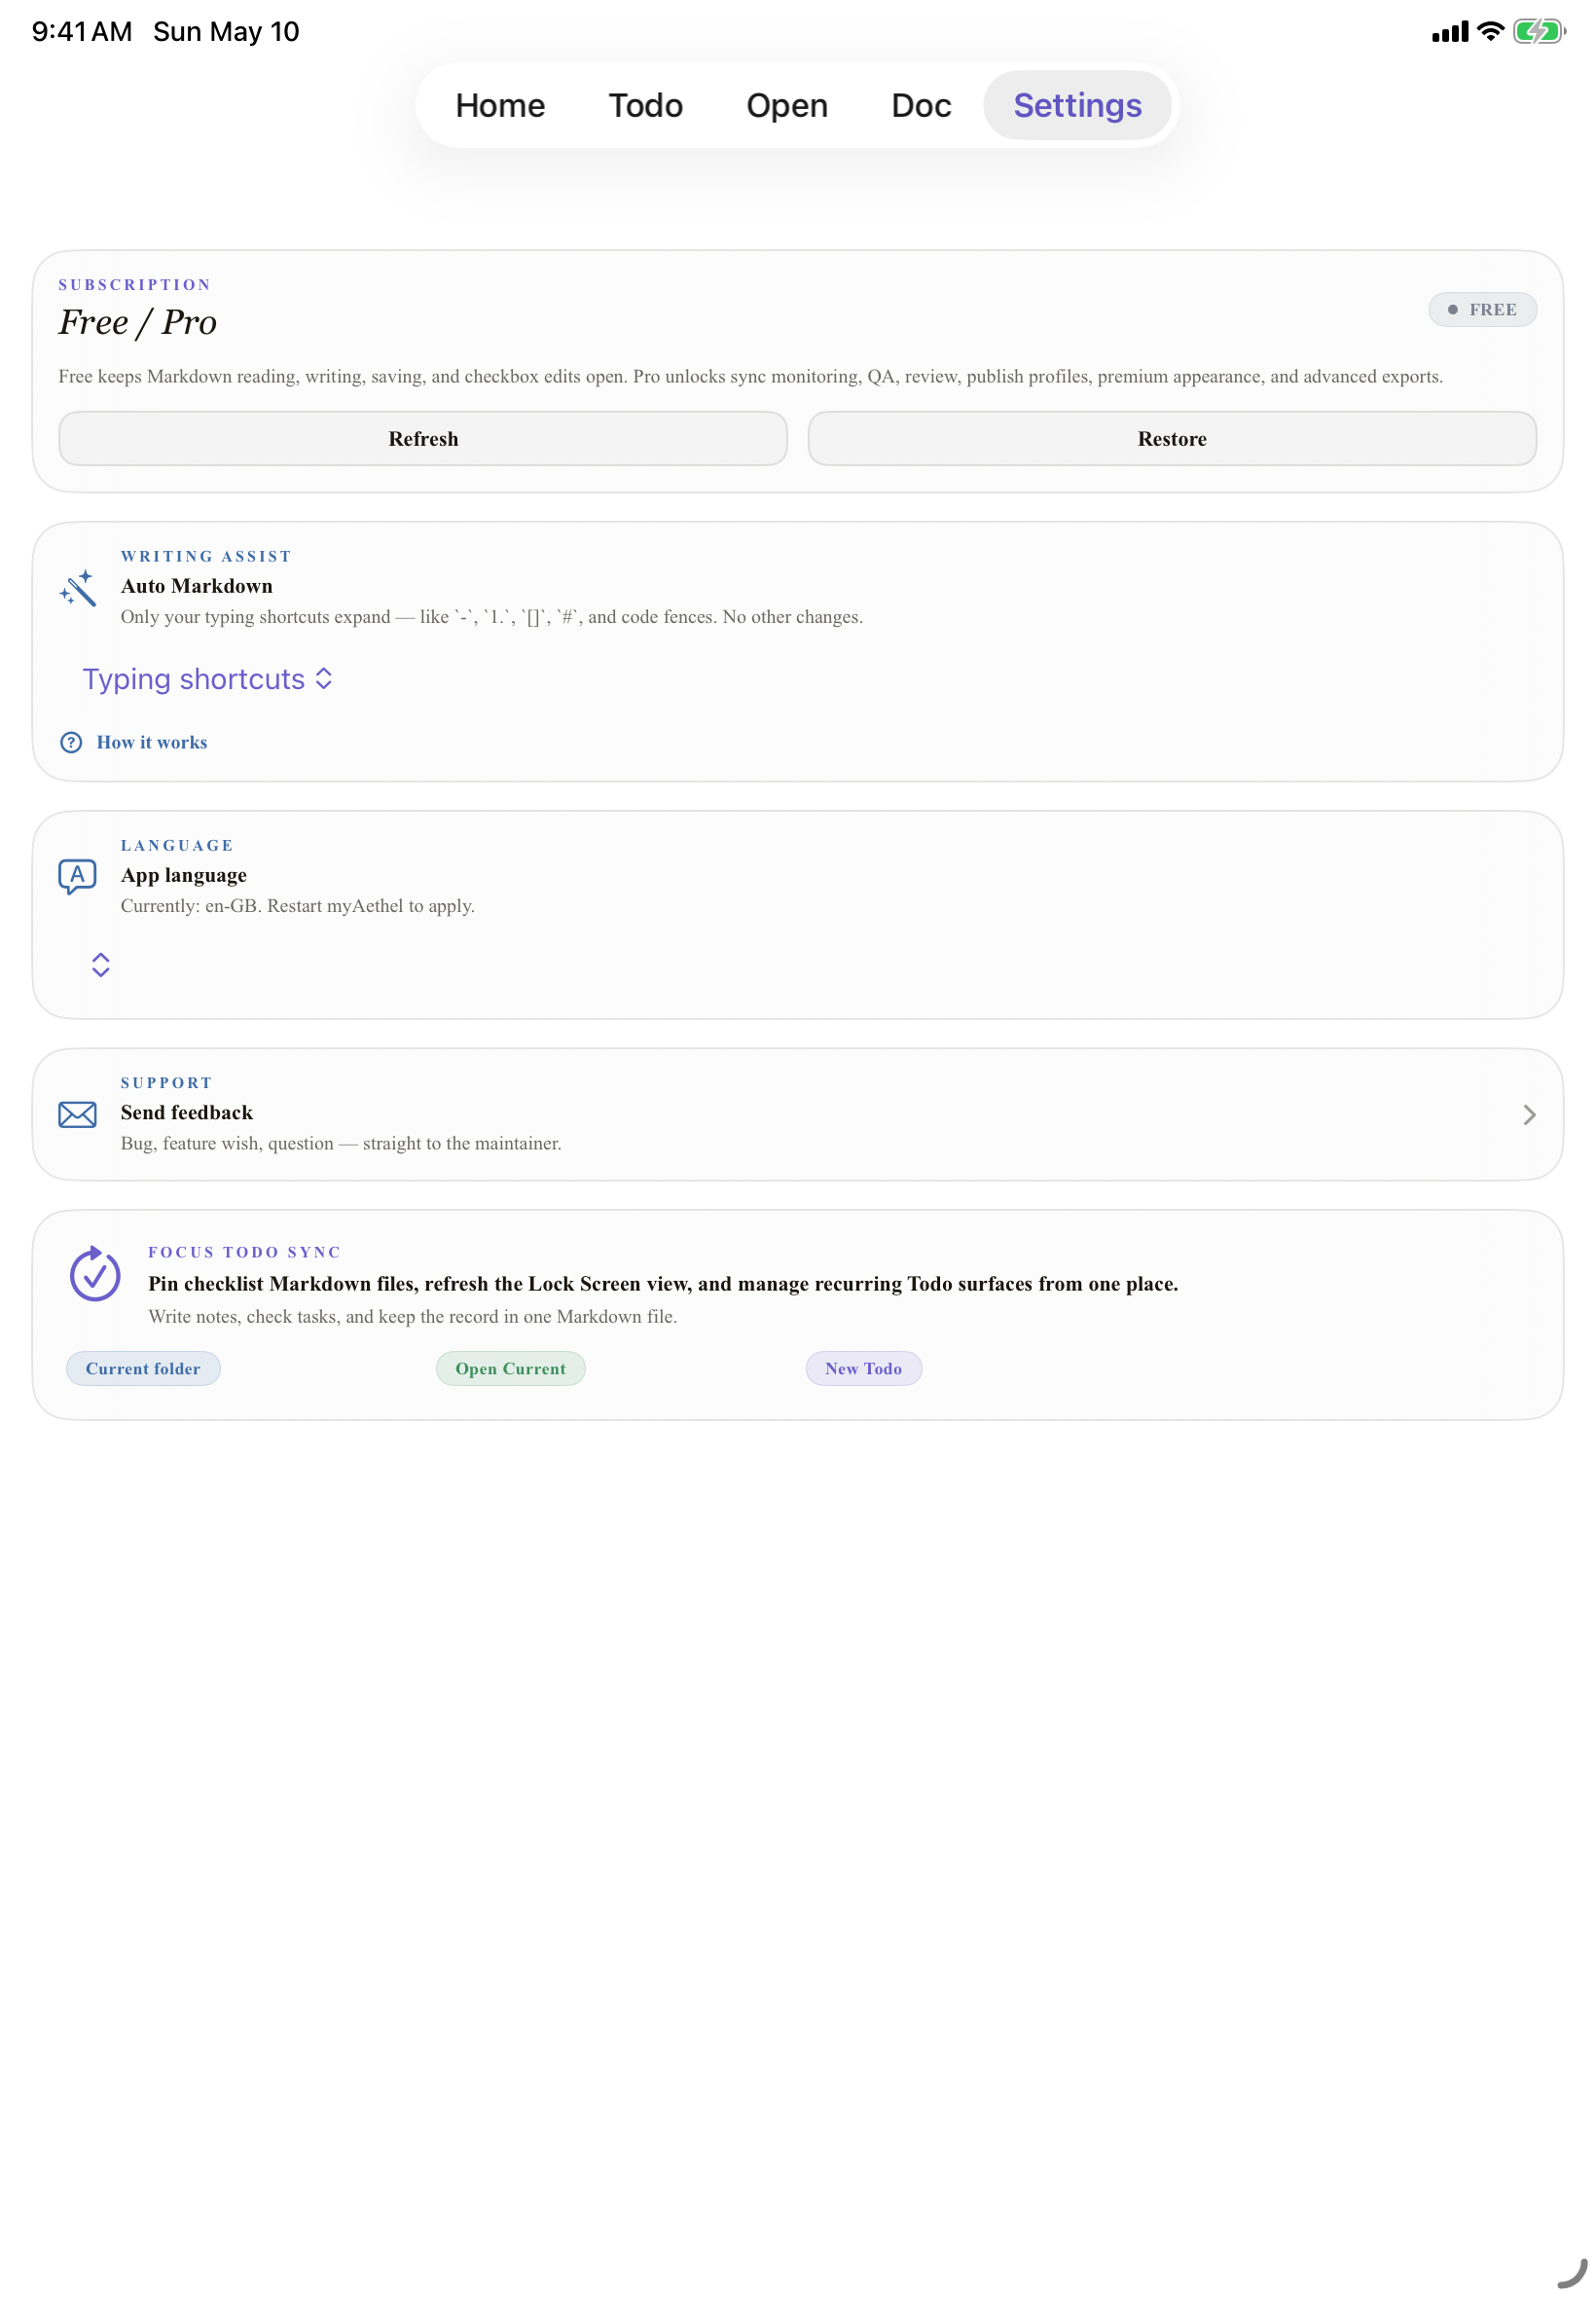
Task: Click the Restore purchases button
Action: click(x=1172, y=439)
